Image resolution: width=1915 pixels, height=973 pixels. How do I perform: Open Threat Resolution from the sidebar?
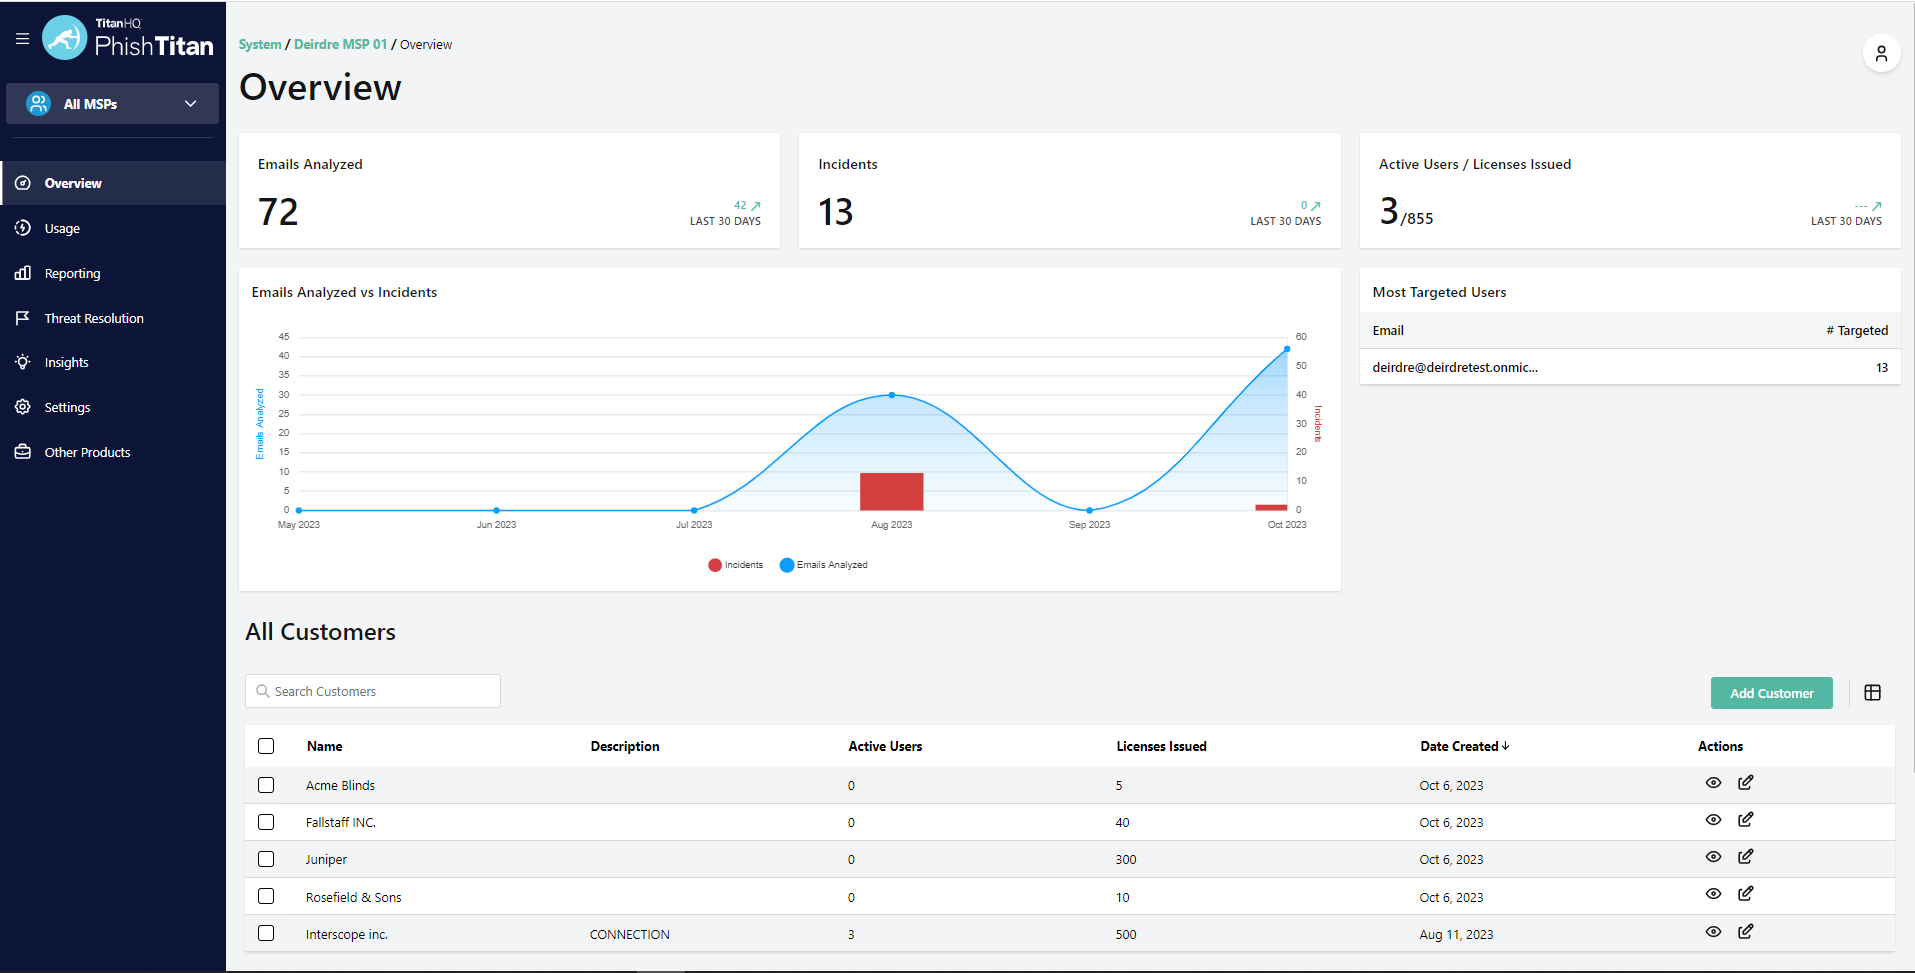(93, 317)
